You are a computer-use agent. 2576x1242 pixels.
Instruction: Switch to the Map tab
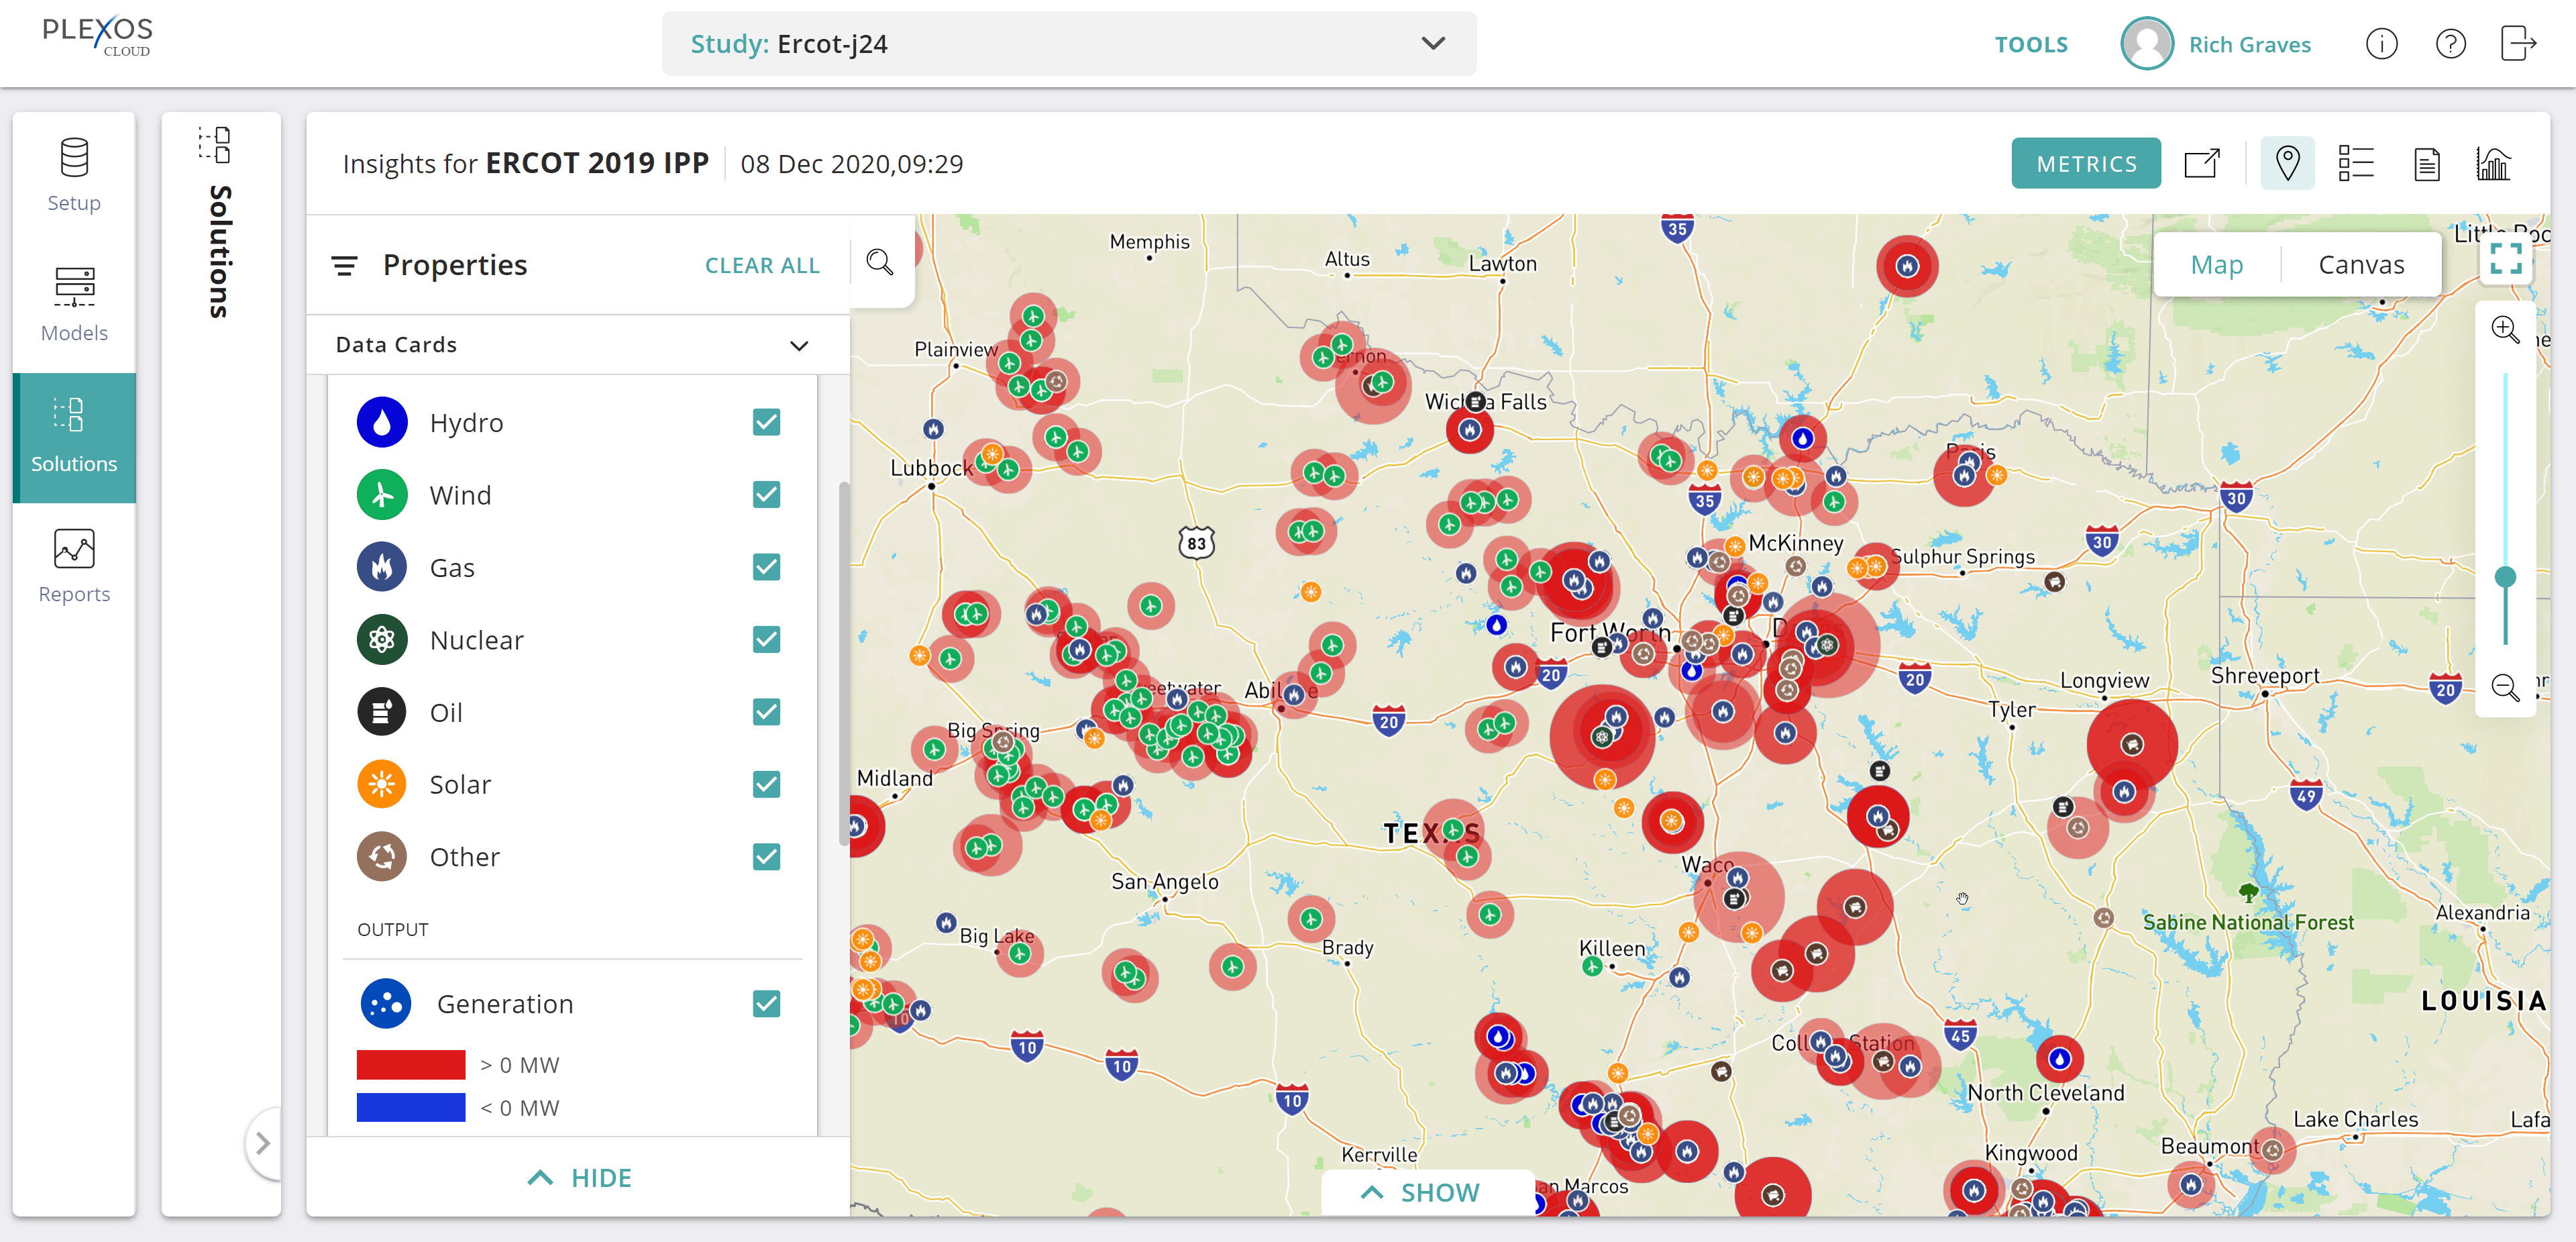point(2216,264)
